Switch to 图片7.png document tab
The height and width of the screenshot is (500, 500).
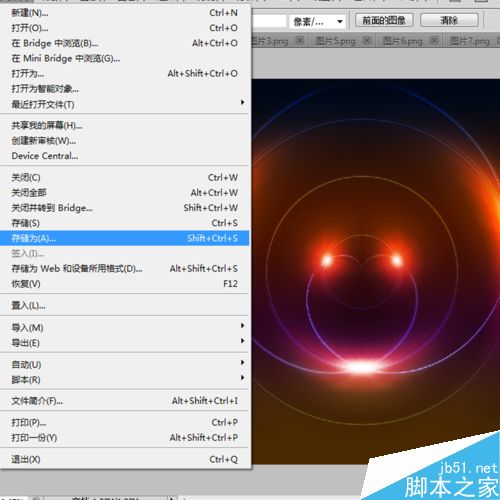pos(470,41)
